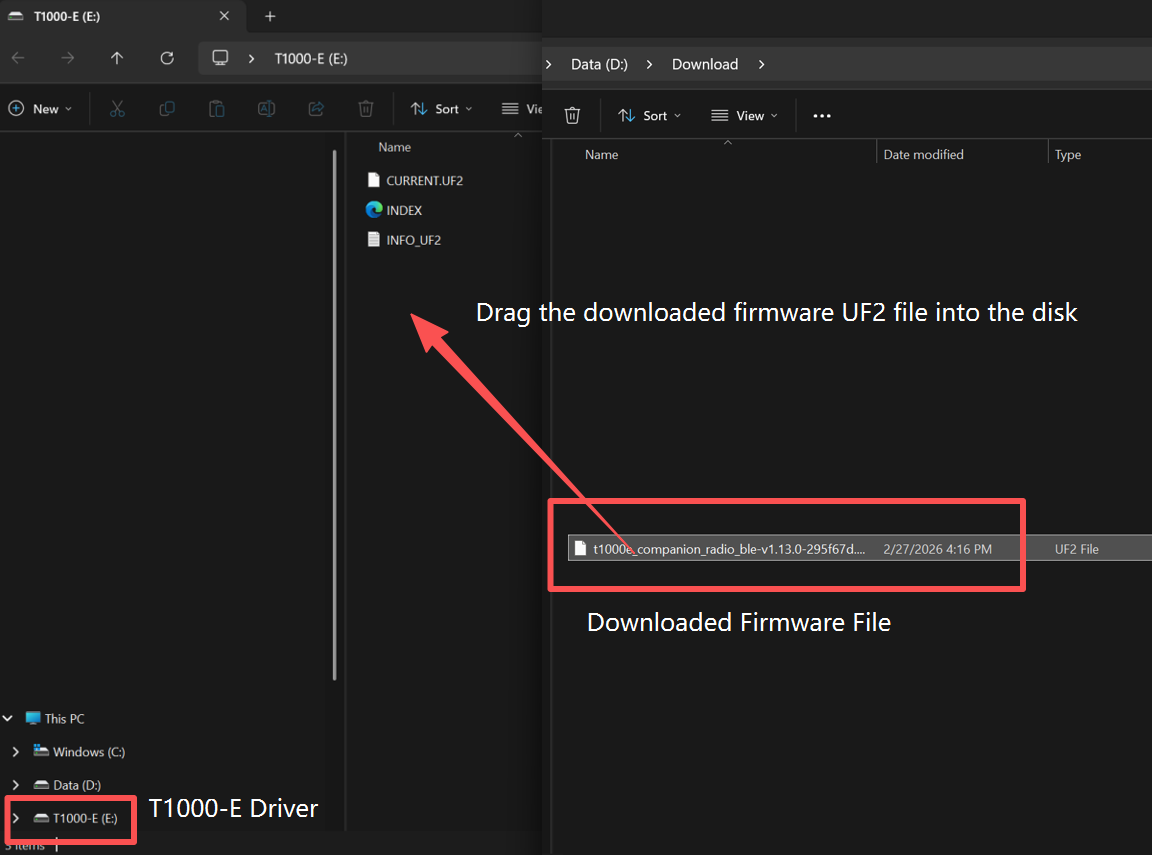Click the Download breadcrumb in address bar

(x=704, y=64)
